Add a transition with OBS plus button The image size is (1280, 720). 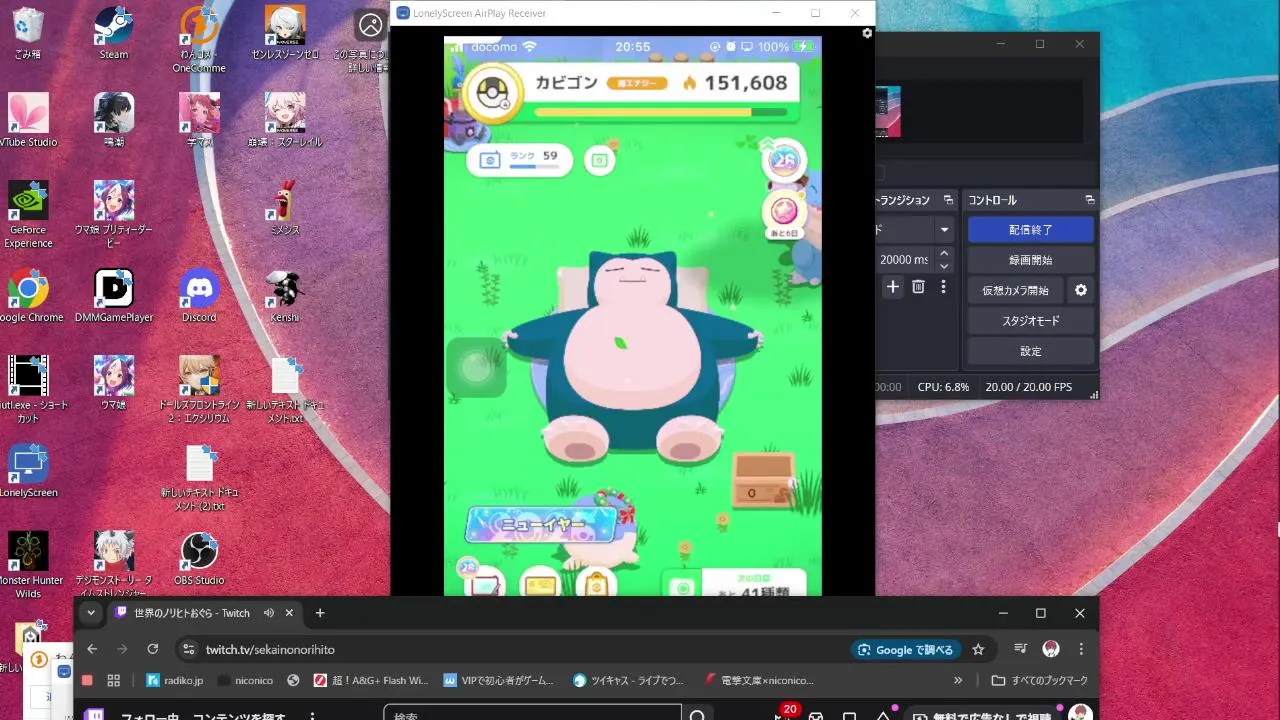[893, 287]
